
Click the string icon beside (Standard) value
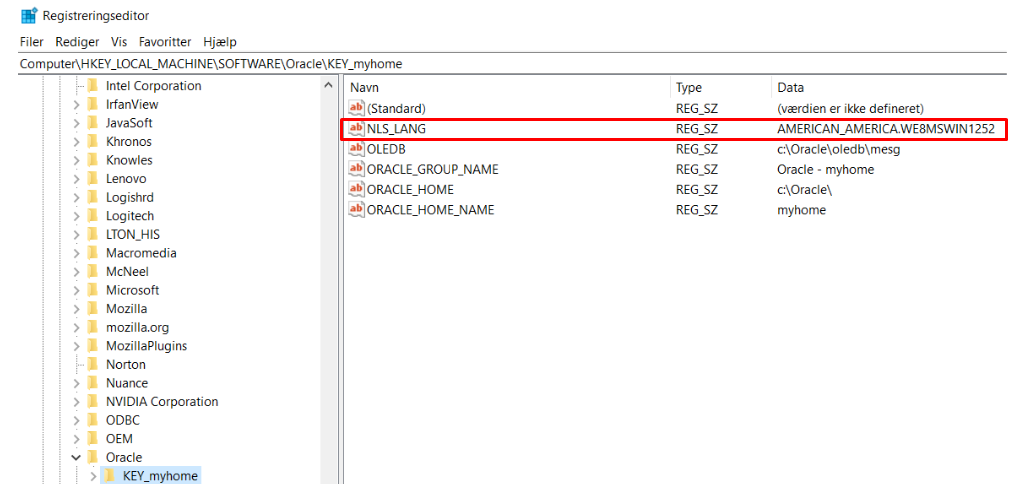[356, 108]
